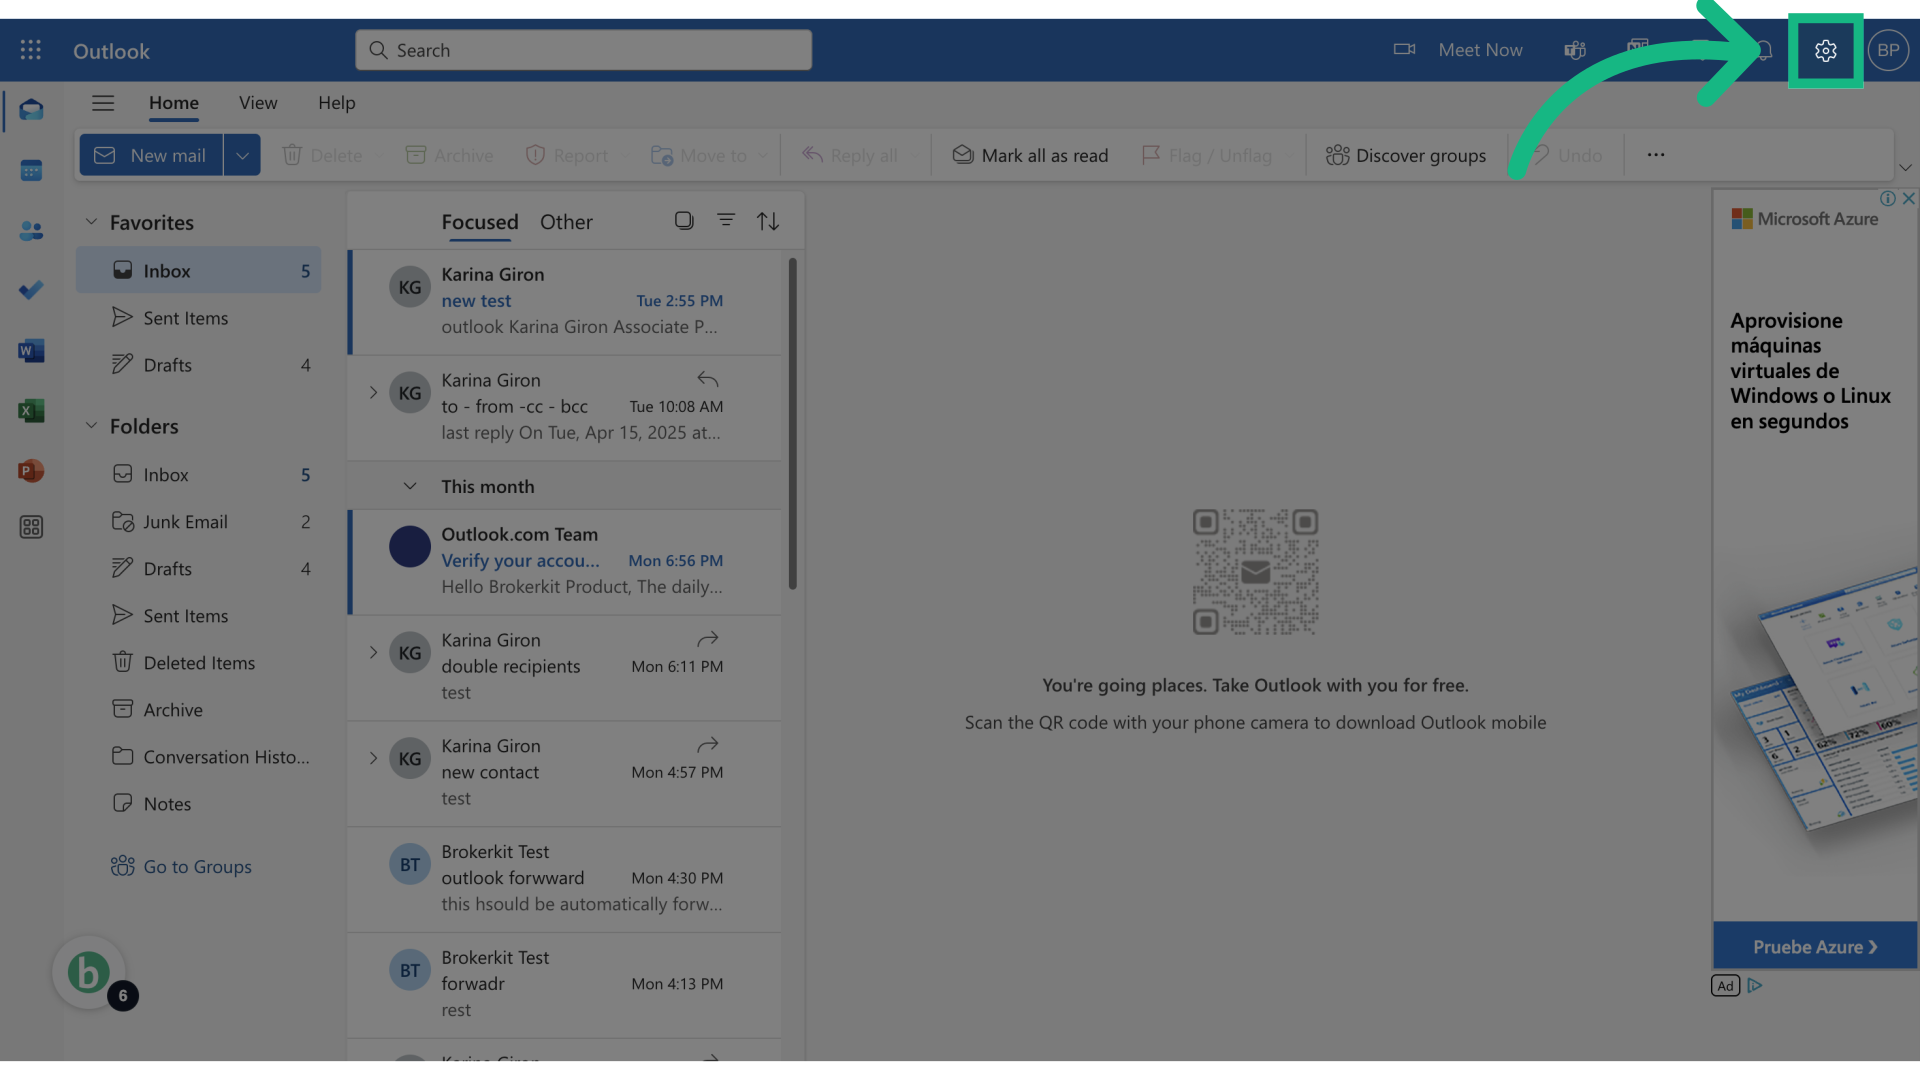Switch to the Other inbox tab
This screenshot has width=1920, height=1080.
click(566, 222)
